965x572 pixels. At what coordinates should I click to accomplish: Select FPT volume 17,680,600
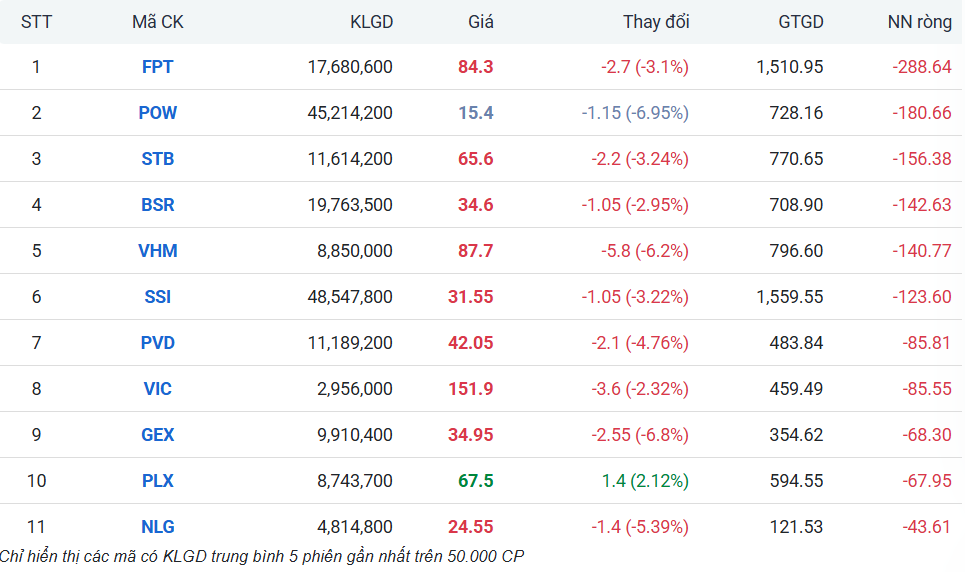coord(350,66)
